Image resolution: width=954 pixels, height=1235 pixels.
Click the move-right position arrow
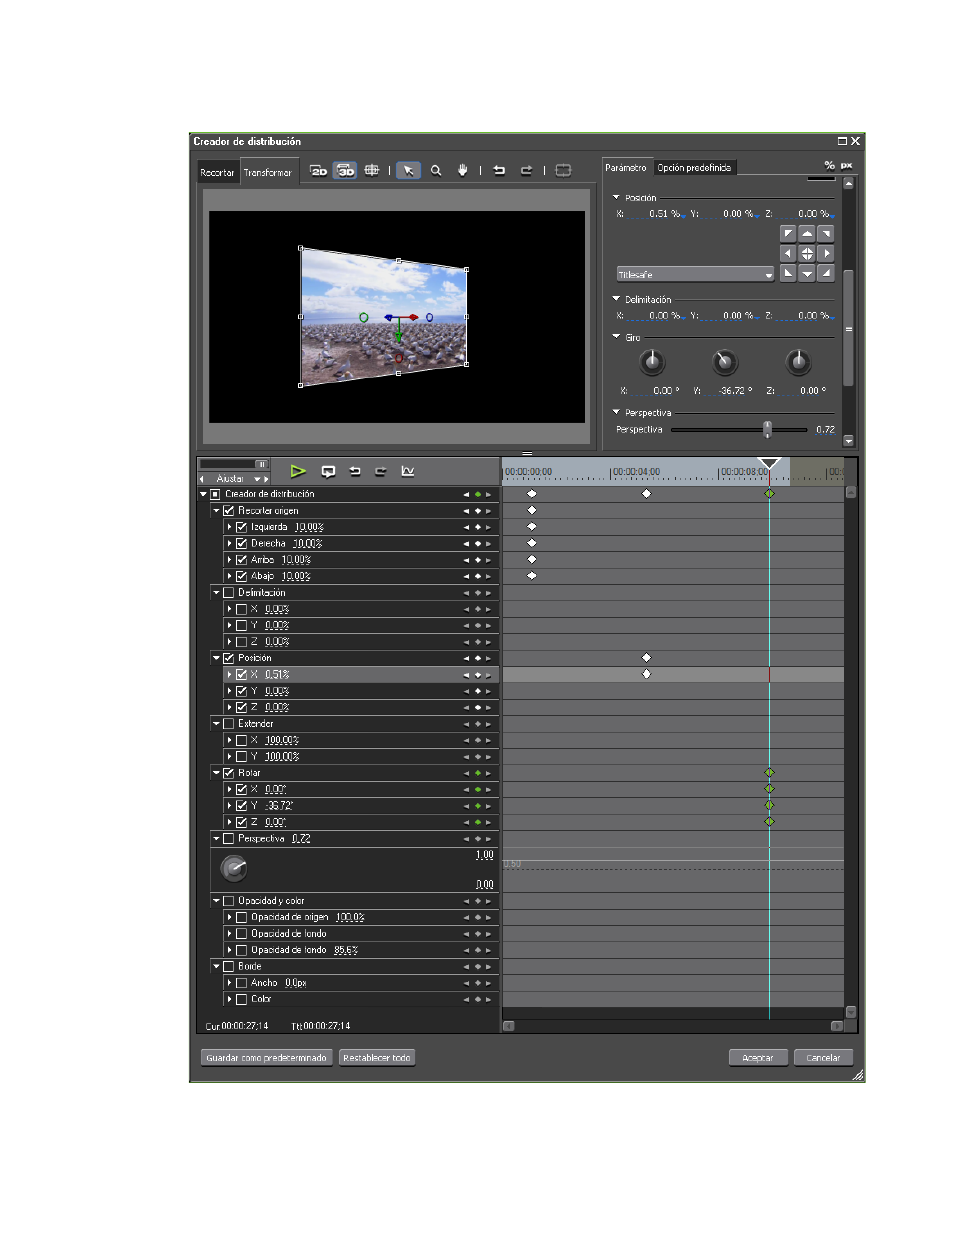click(x=826, y=253)
